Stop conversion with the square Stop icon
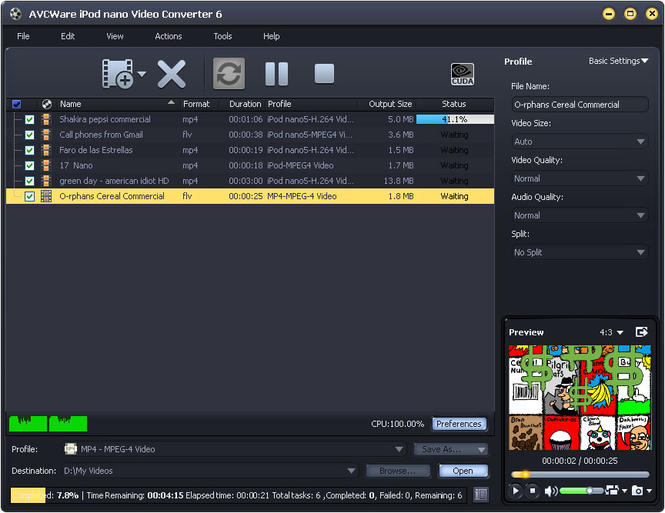The image size is (665, 513). point(324,74)
